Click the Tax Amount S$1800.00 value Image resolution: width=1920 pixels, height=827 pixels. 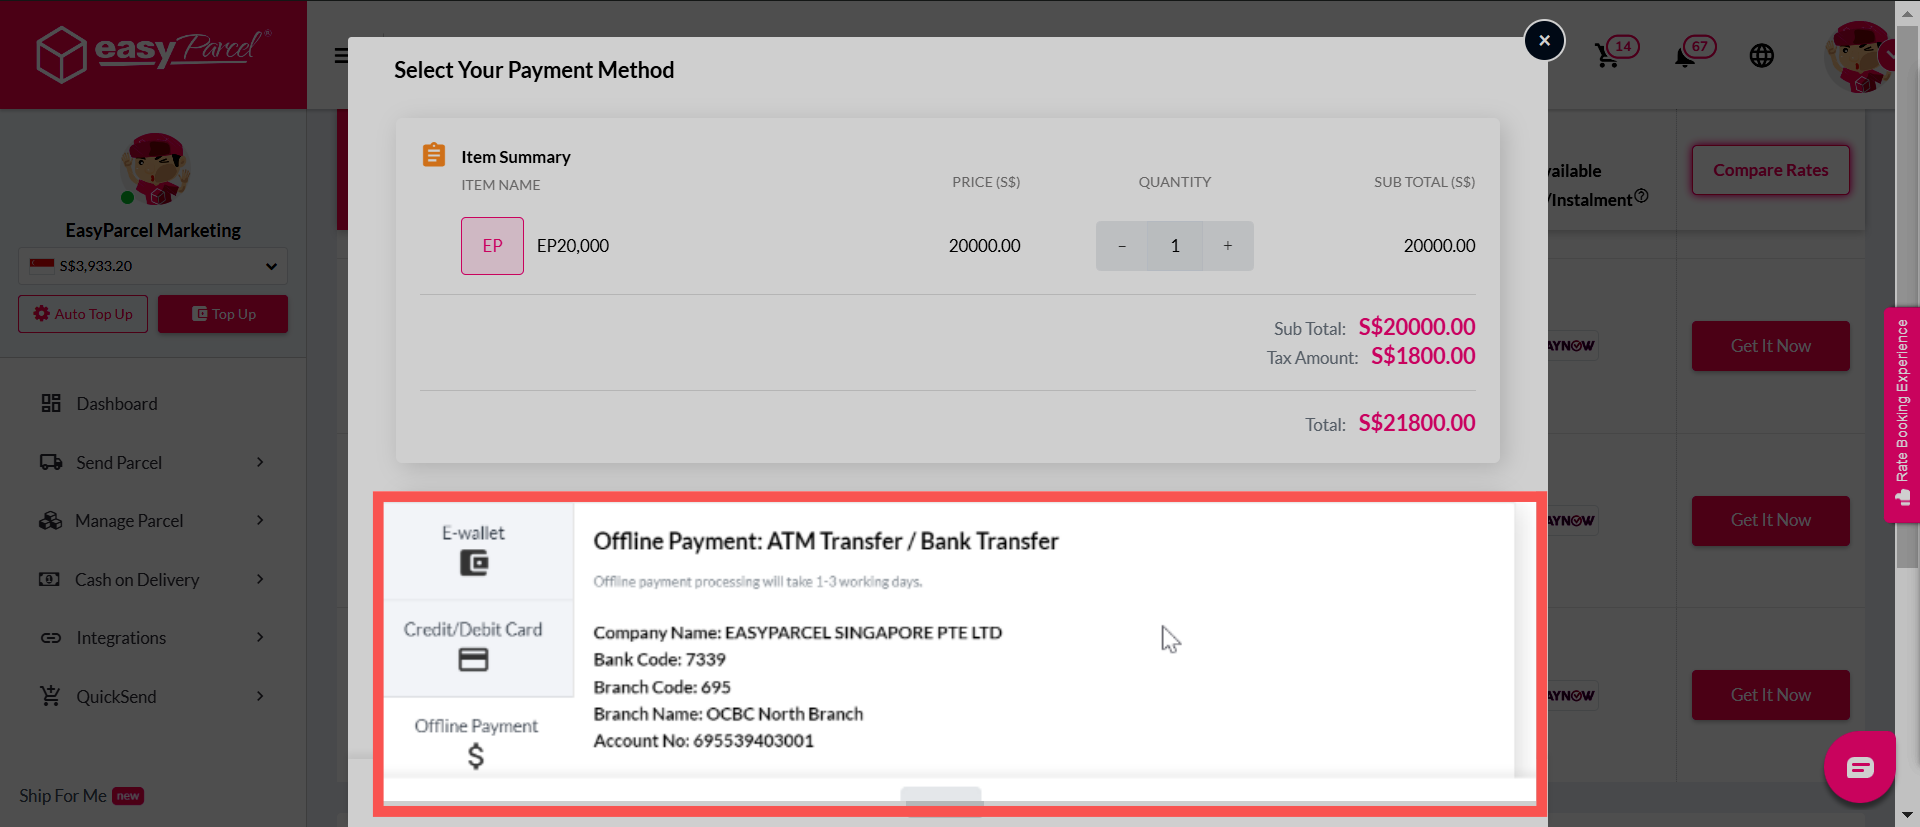pos(1423,356)
